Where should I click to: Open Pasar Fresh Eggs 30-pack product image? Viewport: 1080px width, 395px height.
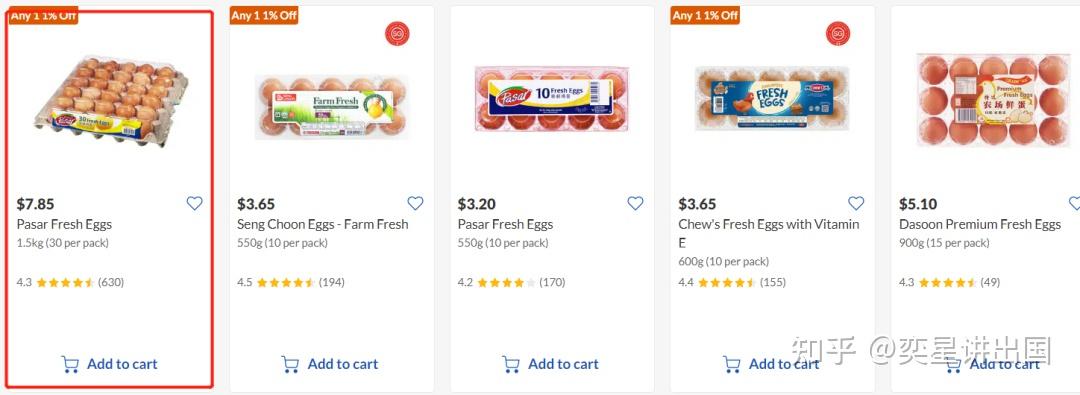point(111,102)
